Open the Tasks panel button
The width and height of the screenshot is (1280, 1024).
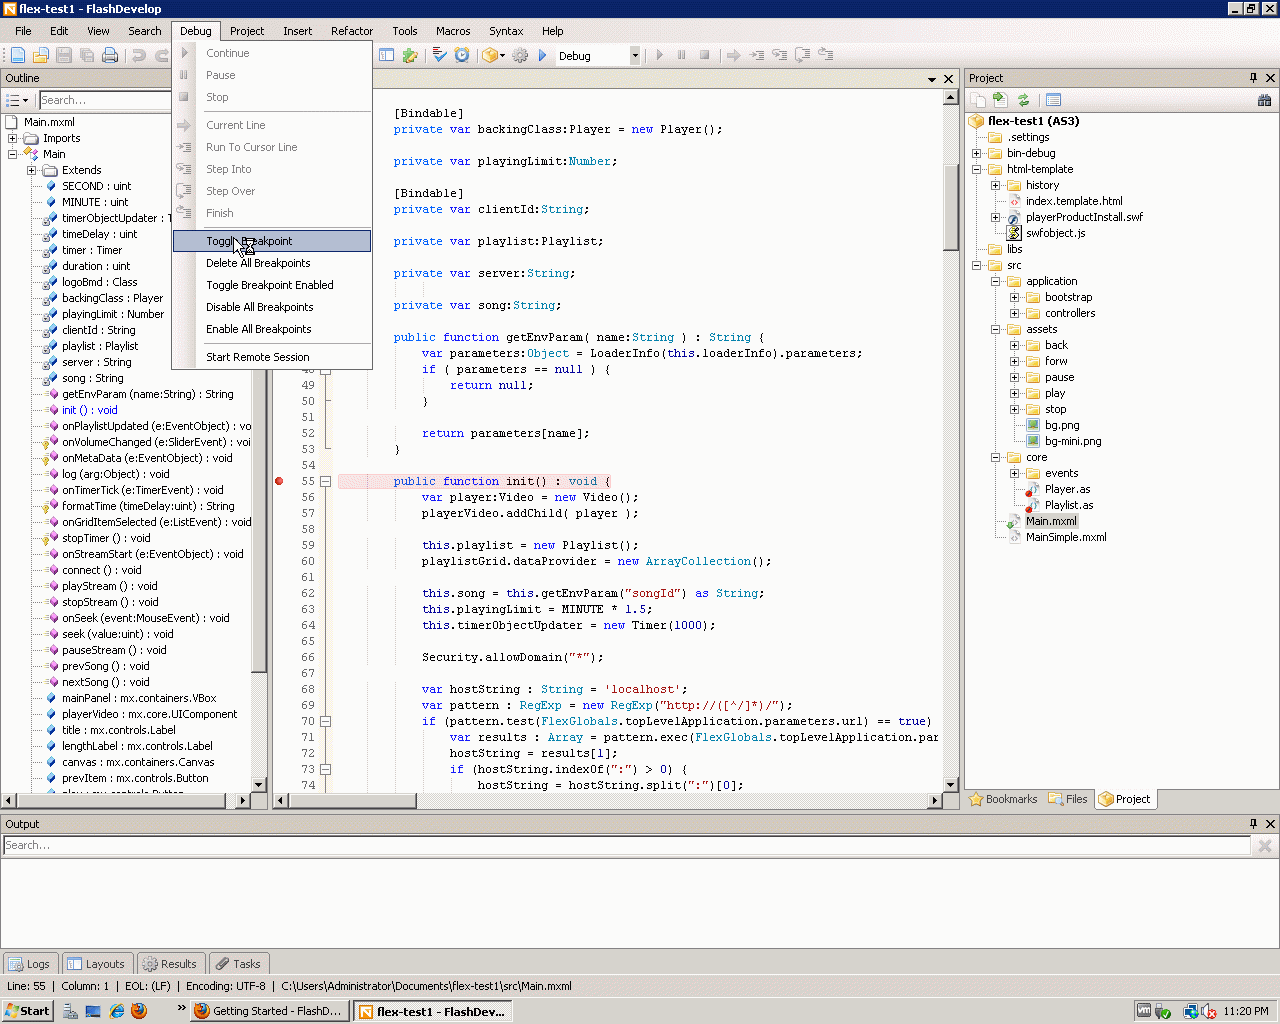pyautogui.click(x=238, y=964)
